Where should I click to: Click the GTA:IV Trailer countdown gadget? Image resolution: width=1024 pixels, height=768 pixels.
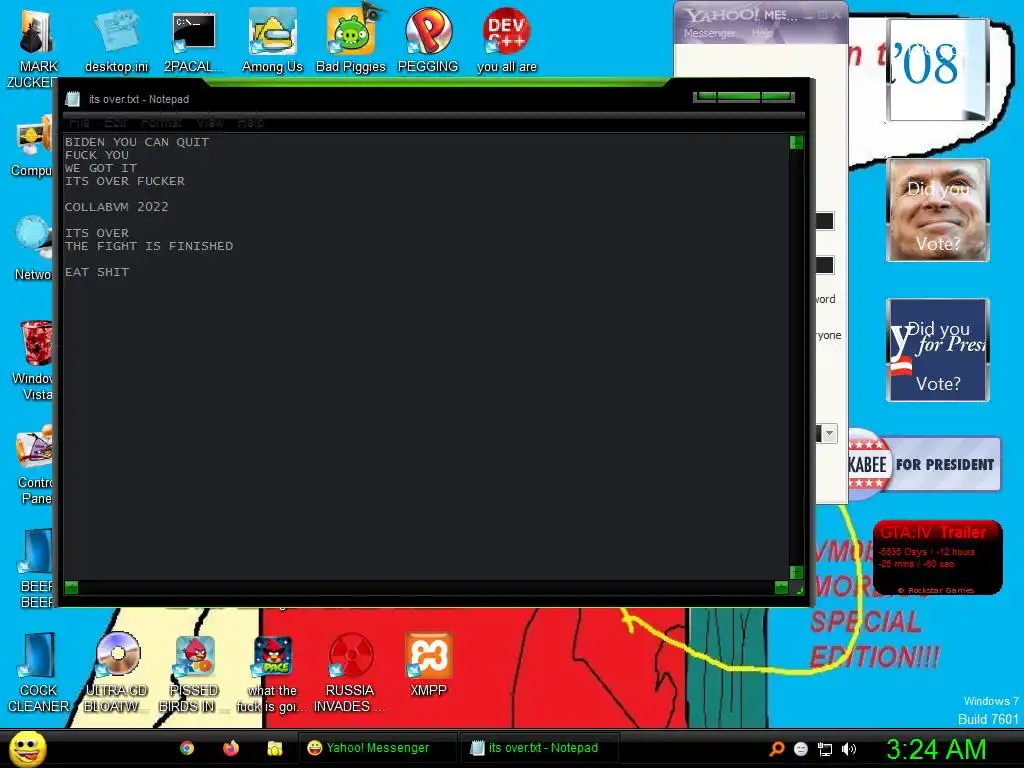pyautogui.click(x=938, y=557)
